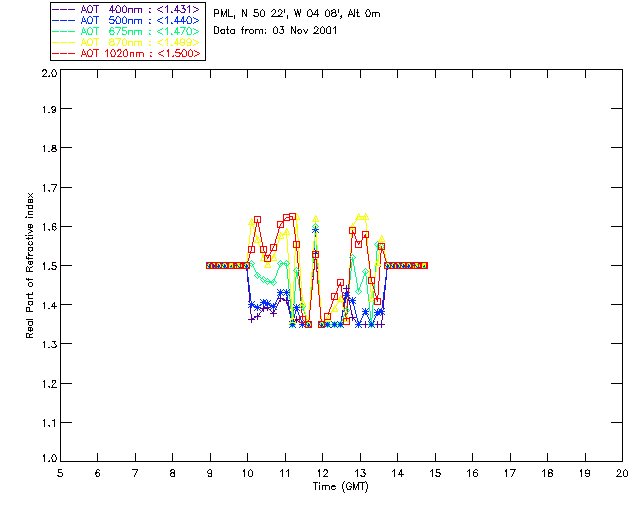Click the x-axis tick label 19
This screenshot has height=512, width=640.
click(x=585, y=473)
